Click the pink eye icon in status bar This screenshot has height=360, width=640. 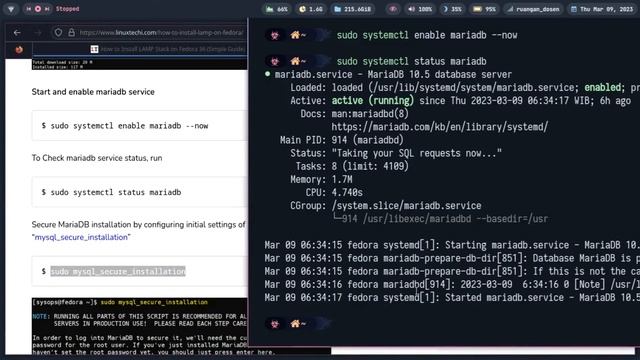[x=393, y=9]
